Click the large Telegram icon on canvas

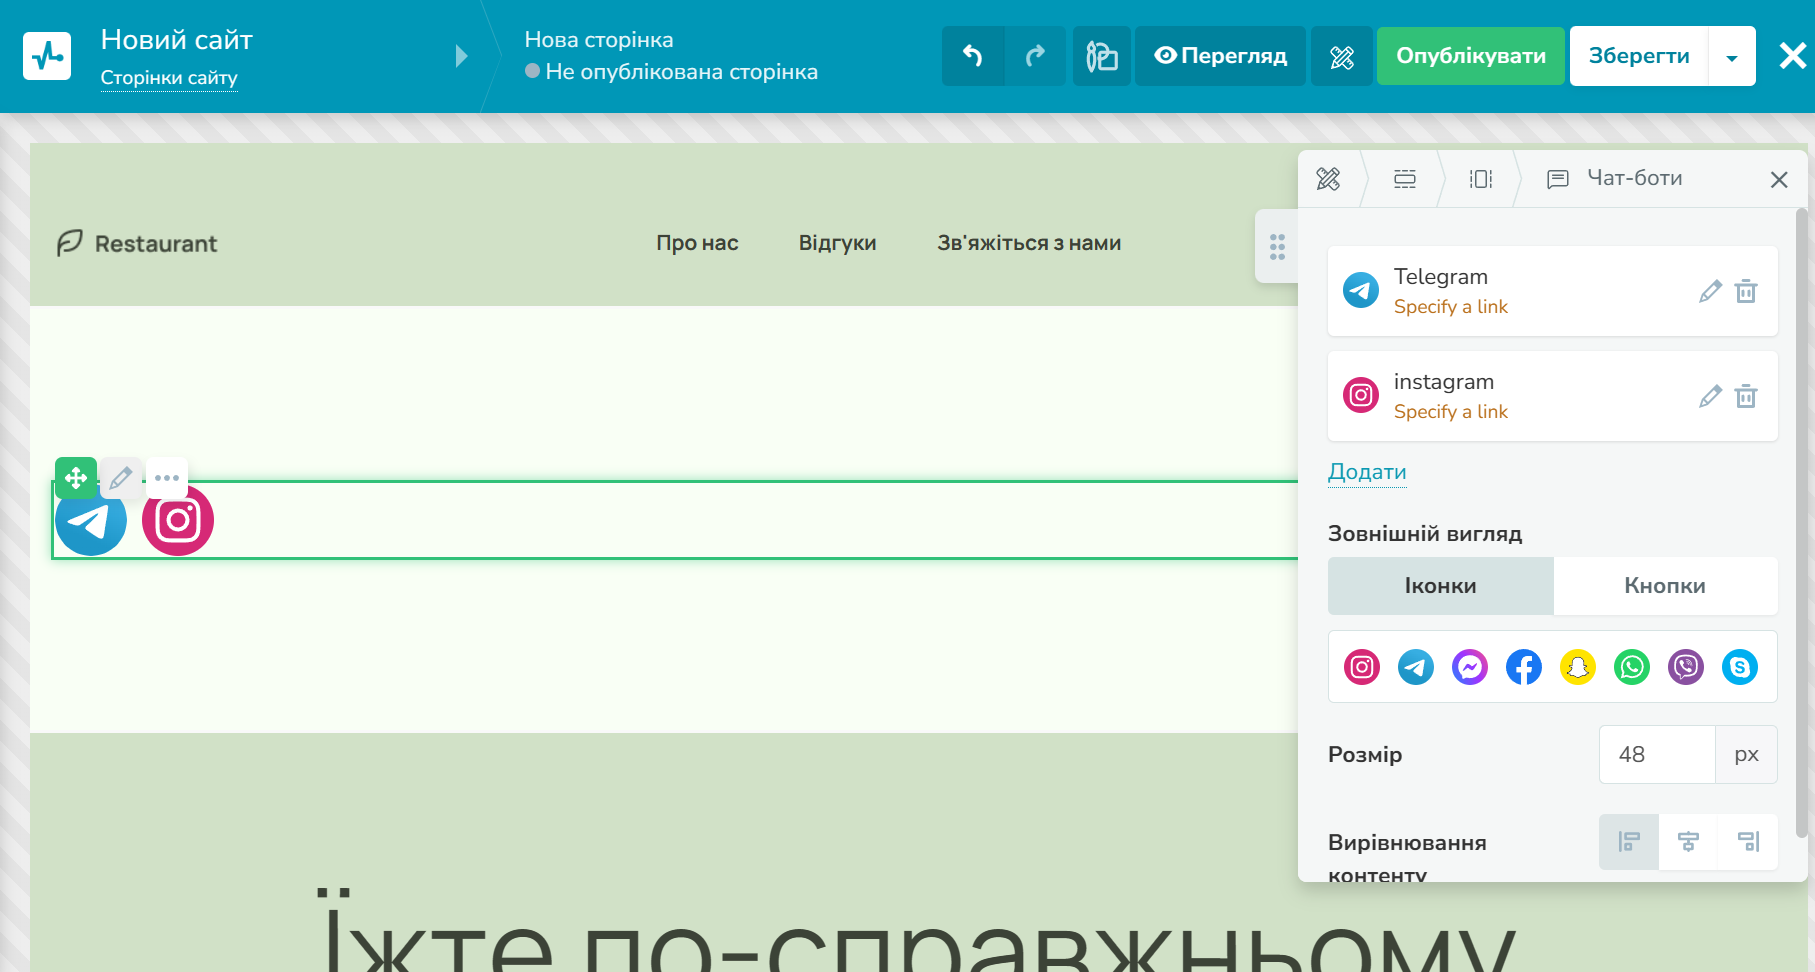pyautogui.click(x=91, y=520)
